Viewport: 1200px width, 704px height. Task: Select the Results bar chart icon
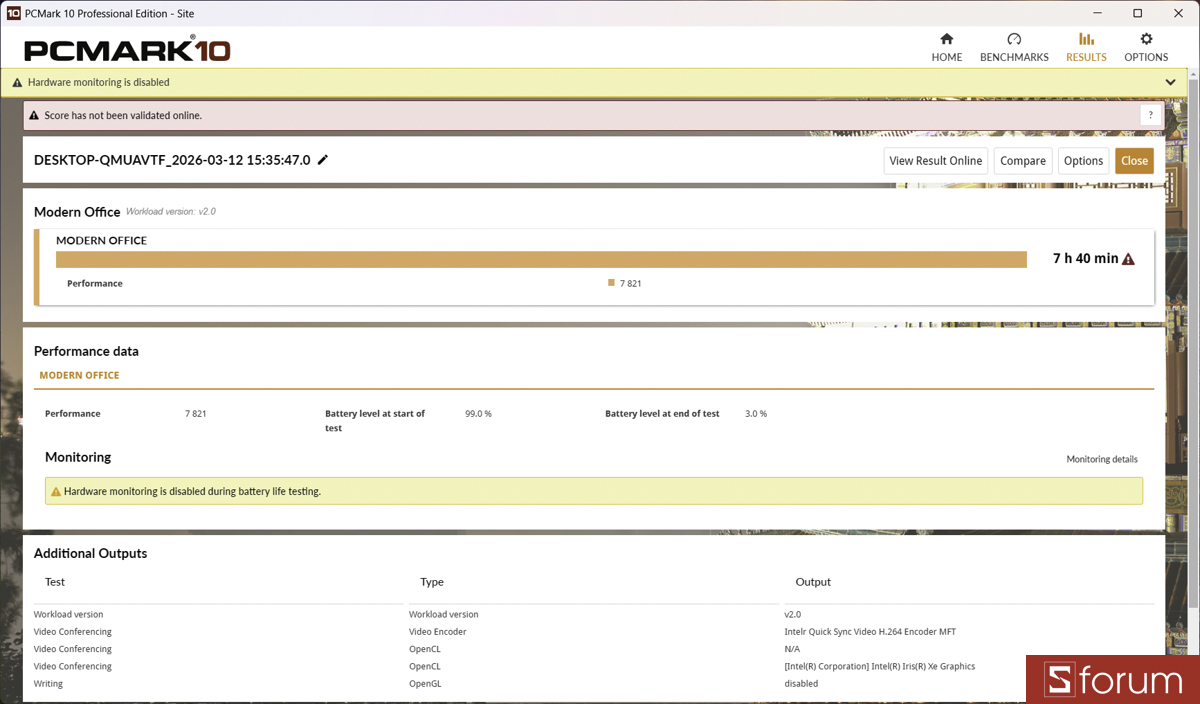tap(1086, 39)
